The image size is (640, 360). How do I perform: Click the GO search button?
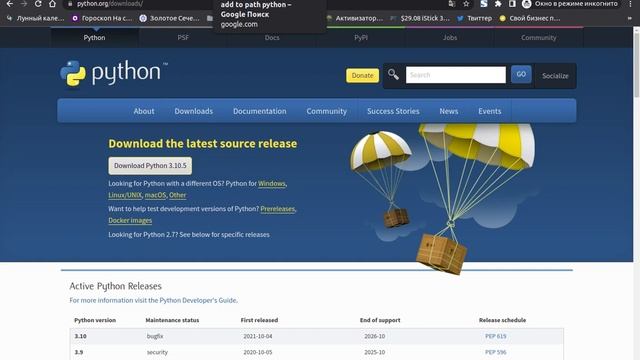tap(521, 74)
